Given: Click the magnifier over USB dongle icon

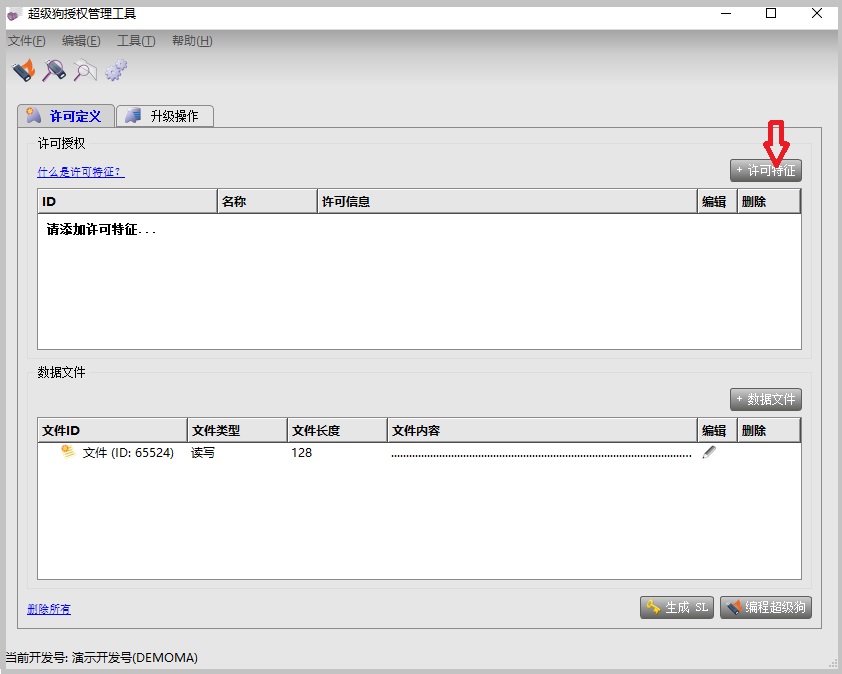Looking at the screenshot, I should (54, 70).
